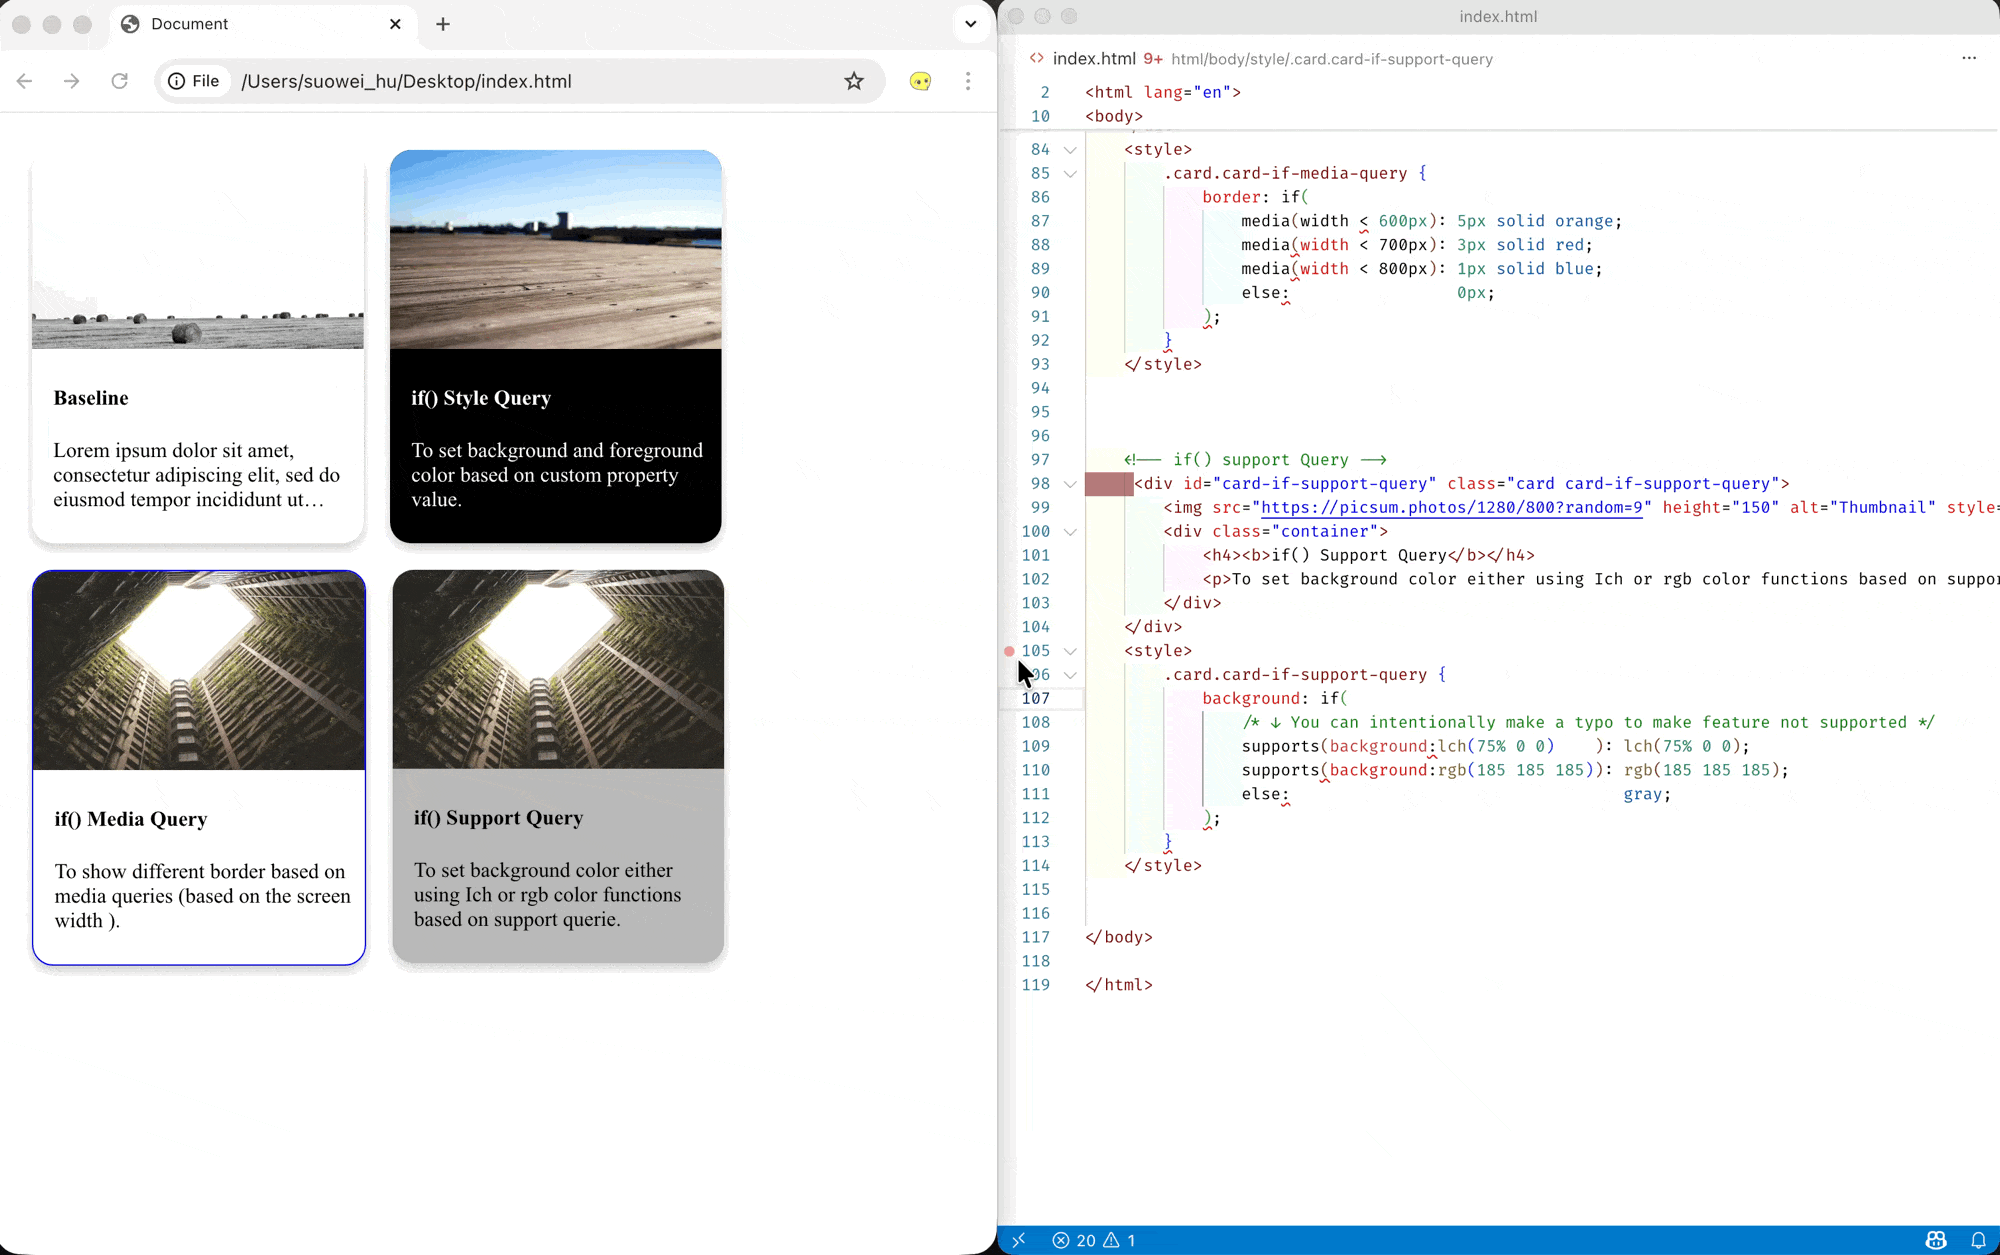This screenshot has height=1255, width=2000.
Task: Open the notifications bell in status bar
Action: tap(1978, 1240)
